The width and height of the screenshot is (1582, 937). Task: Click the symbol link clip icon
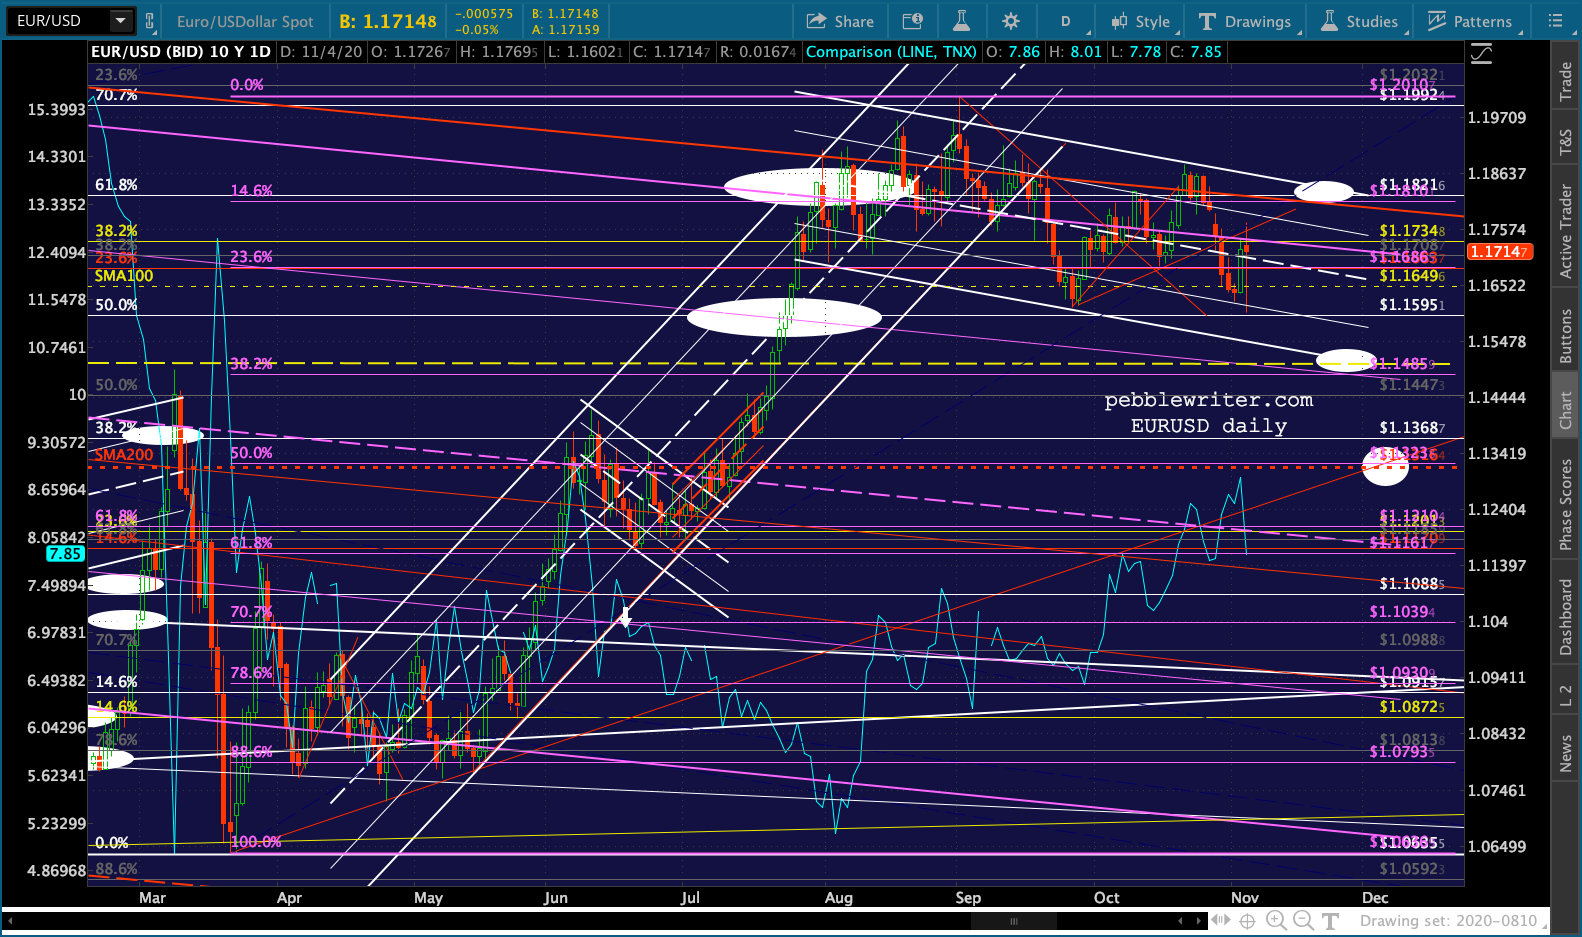[x=150, y=21]
